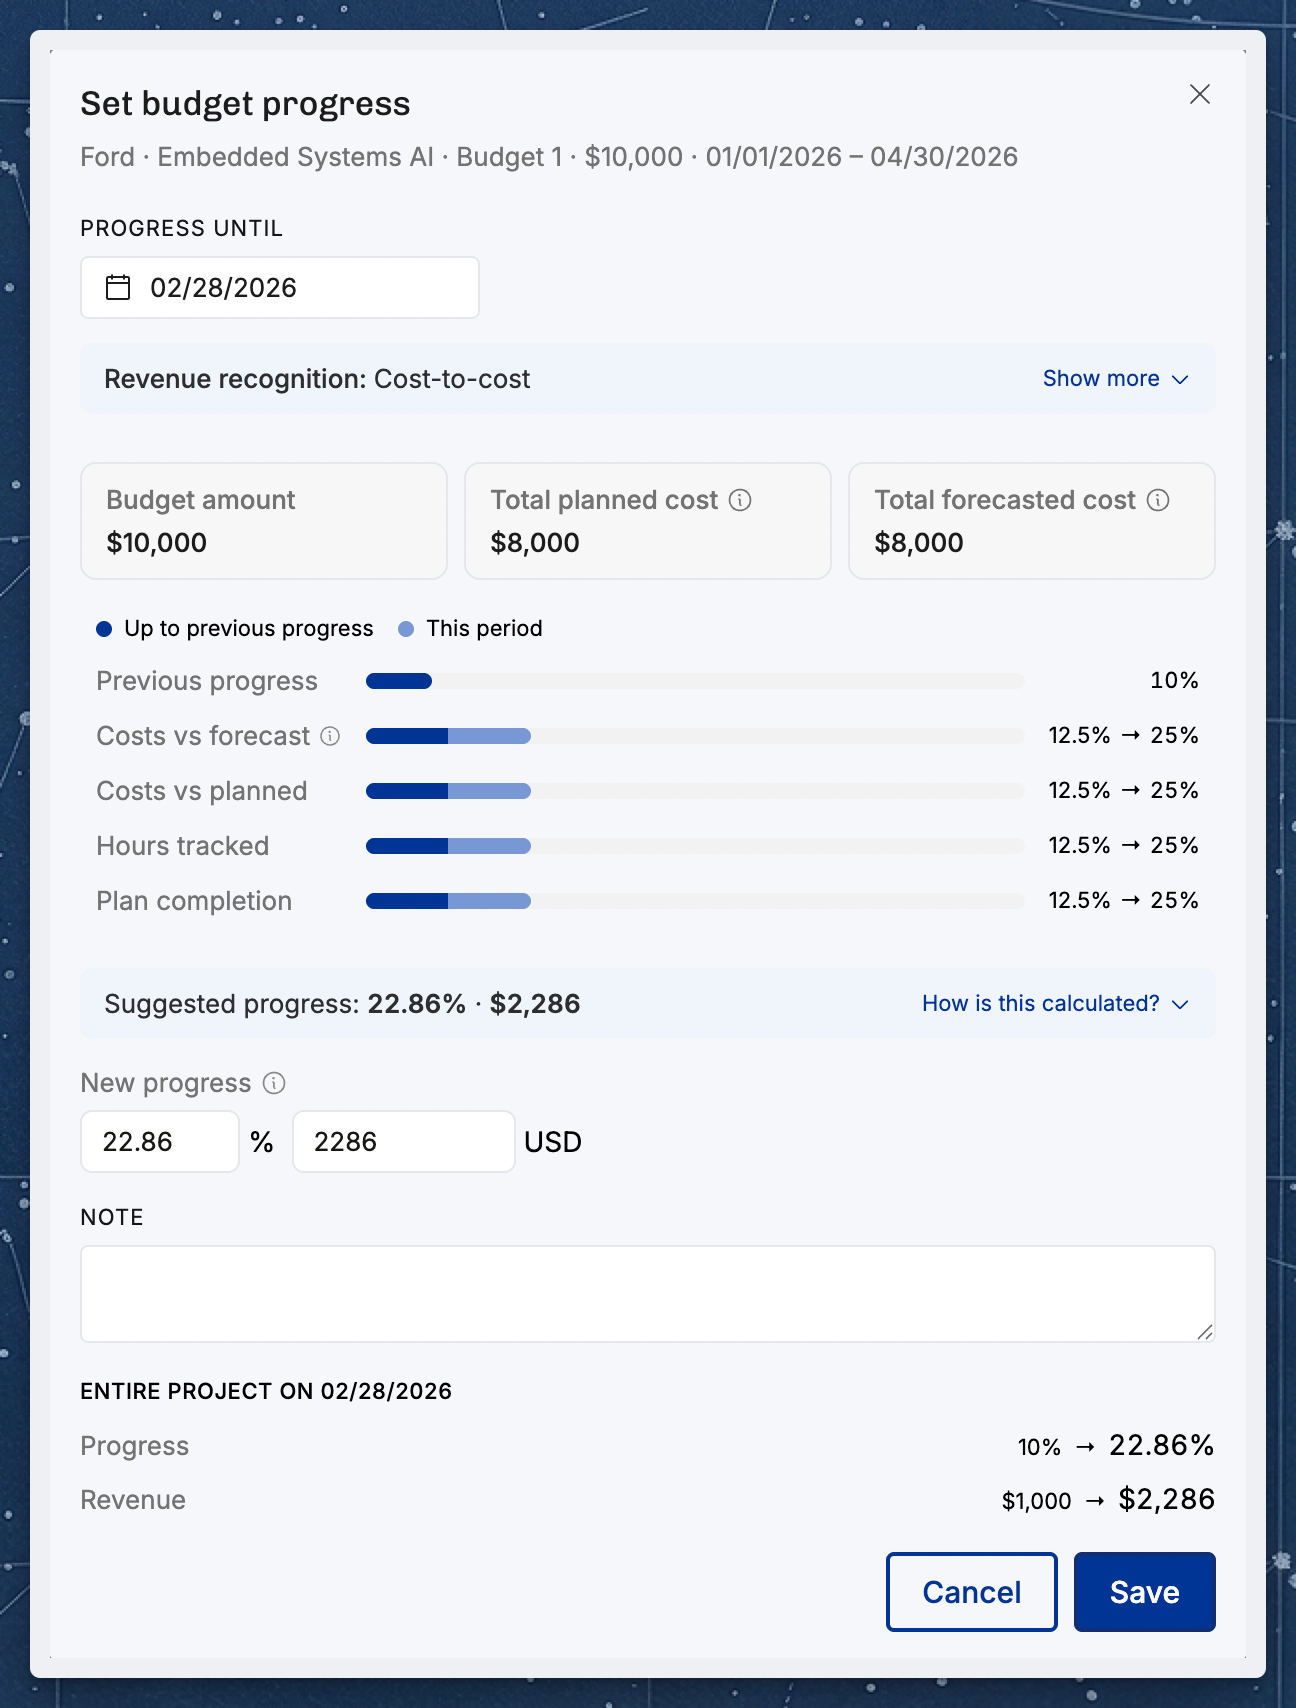Click info icon beside Total forecasted cost
Screen dimensions: 1296x1708
pyautogui.click(x=1158, y=500)
